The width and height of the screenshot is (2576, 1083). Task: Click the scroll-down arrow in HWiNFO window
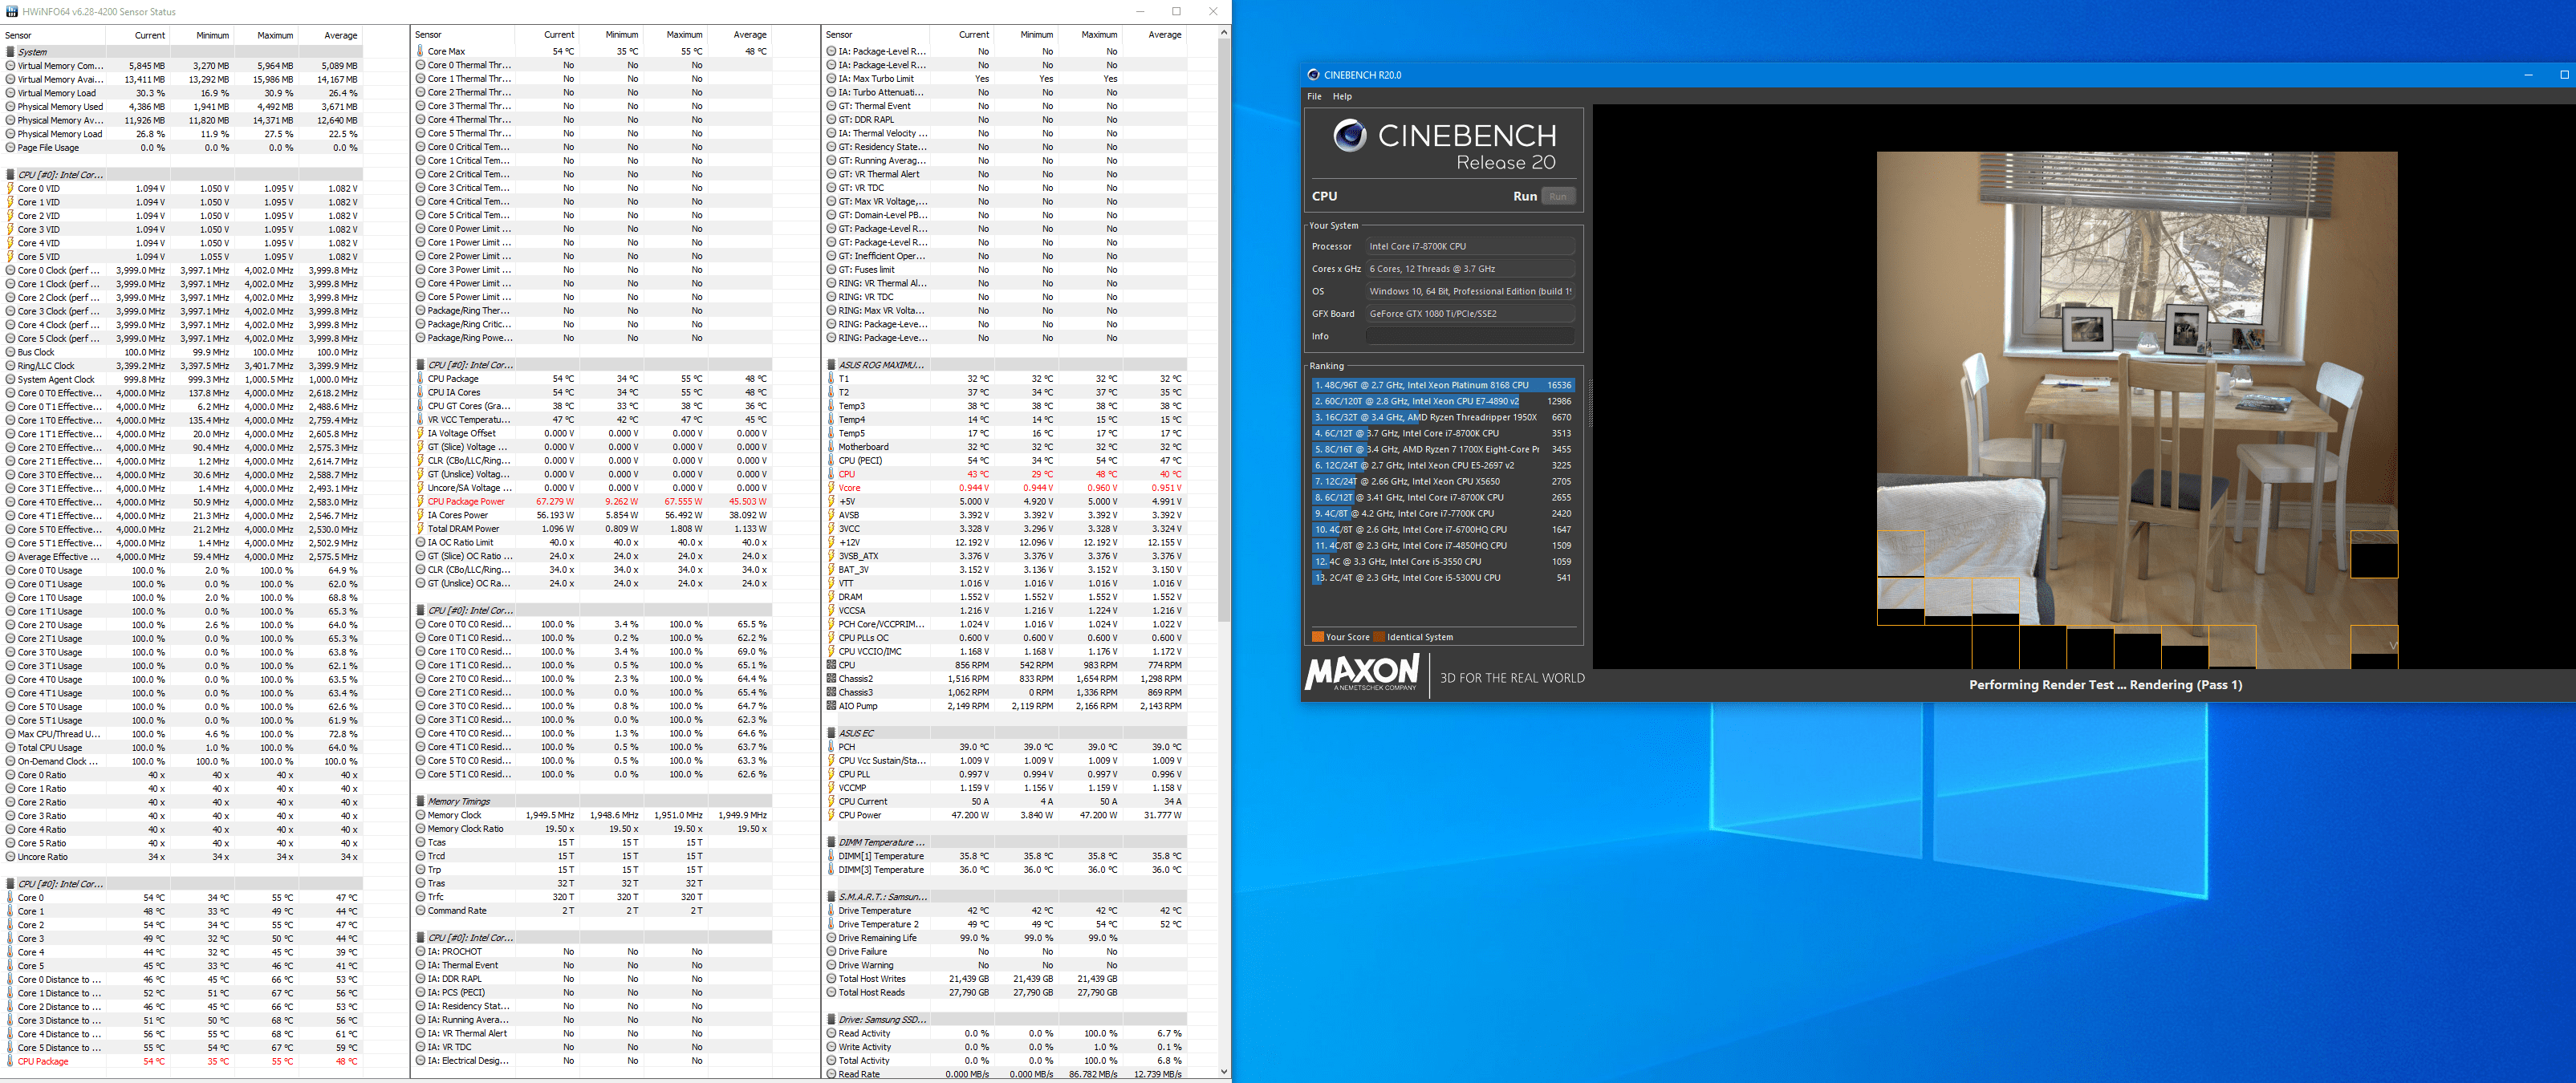pyautogui.click(x=1223, y=1071)
